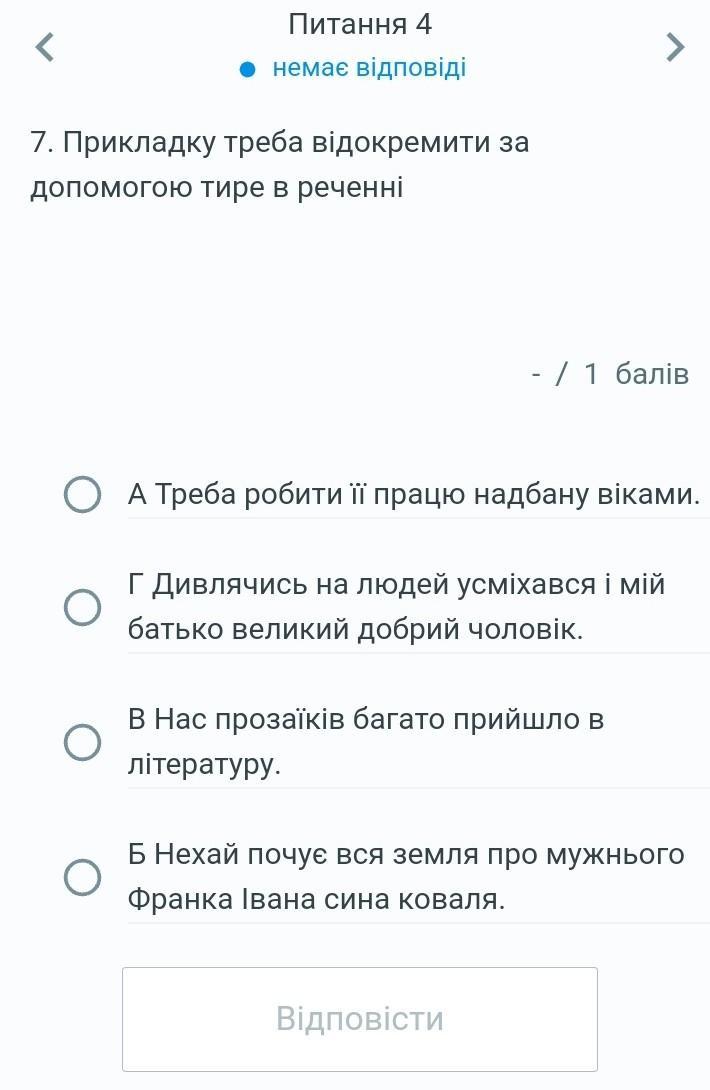Go to the previous question arrow

click(x=42, y=46)
